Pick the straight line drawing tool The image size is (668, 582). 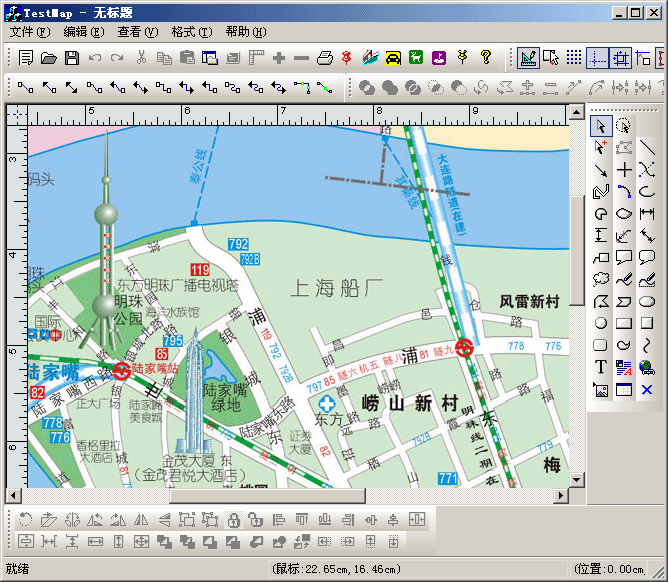coord(647,147)
